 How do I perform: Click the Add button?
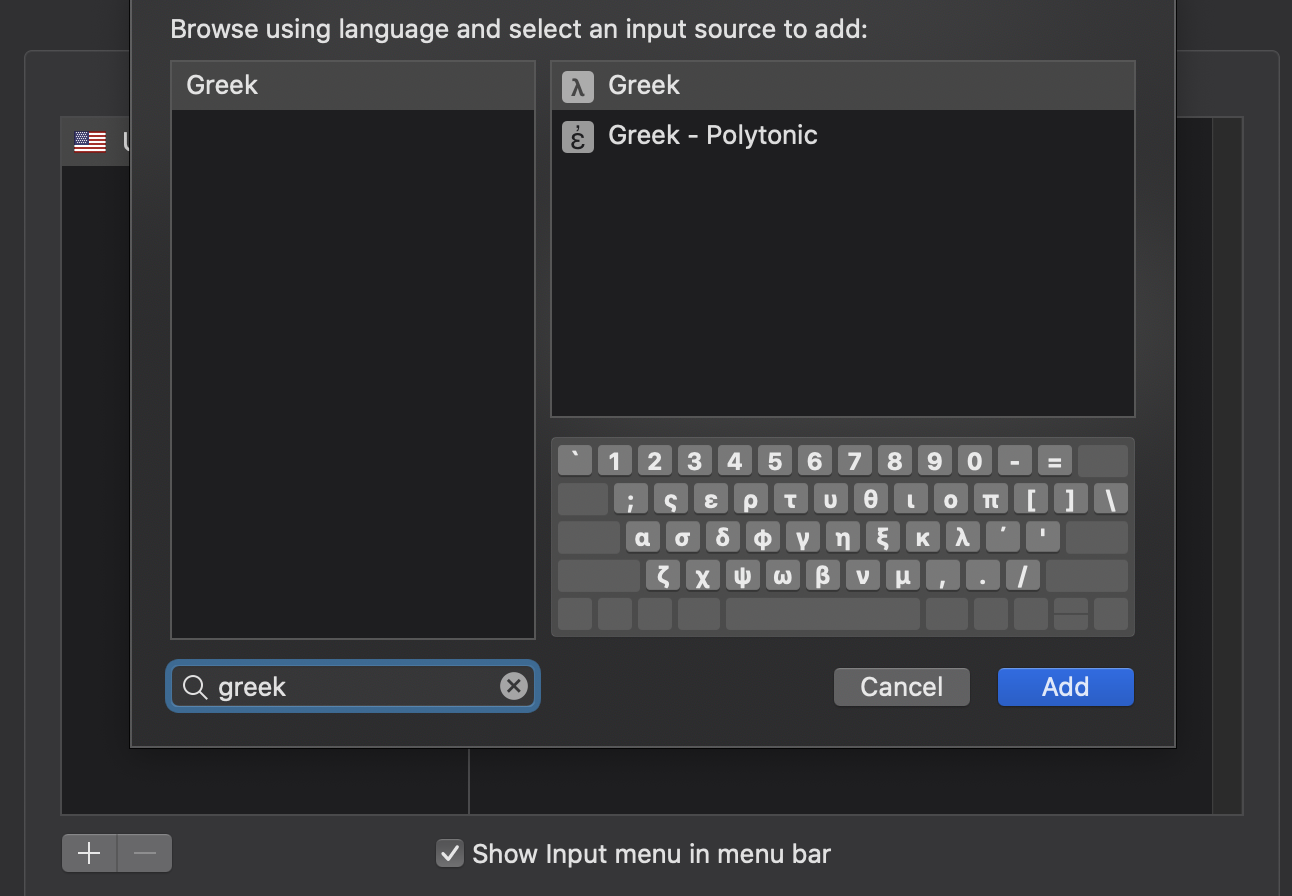click(x=1065, y=687)
